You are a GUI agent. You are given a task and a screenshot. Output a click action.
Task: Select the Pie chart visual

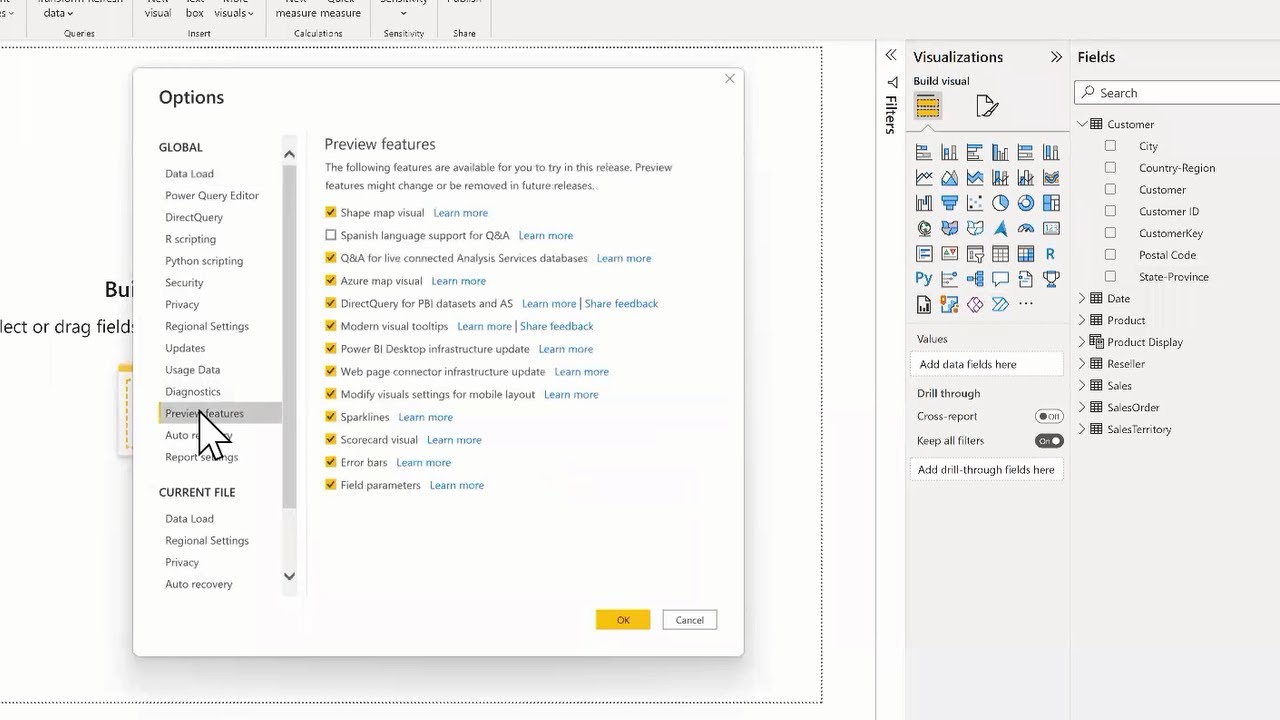(x=1000, y=203)
